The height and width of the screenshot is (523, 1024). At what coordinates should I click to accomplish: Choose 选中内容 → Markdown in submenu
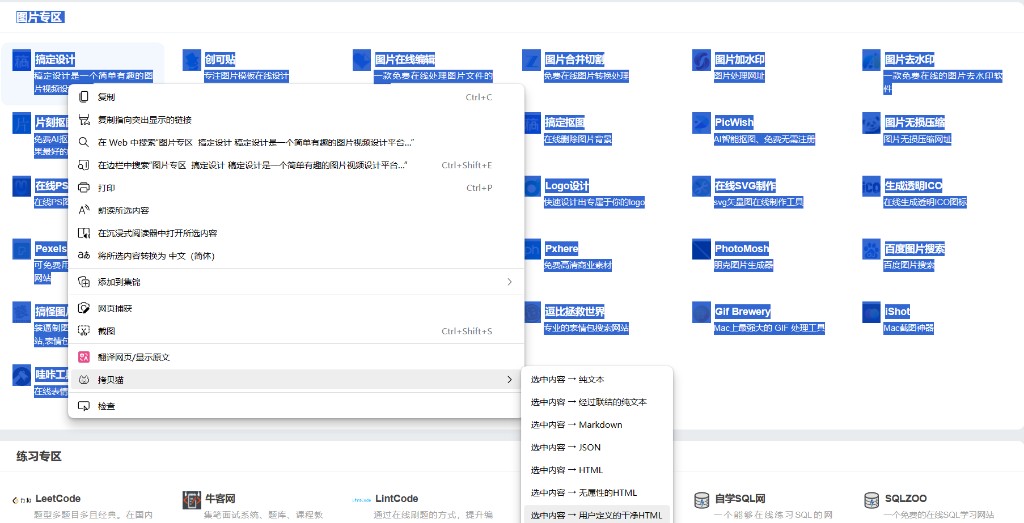point(598,424)
